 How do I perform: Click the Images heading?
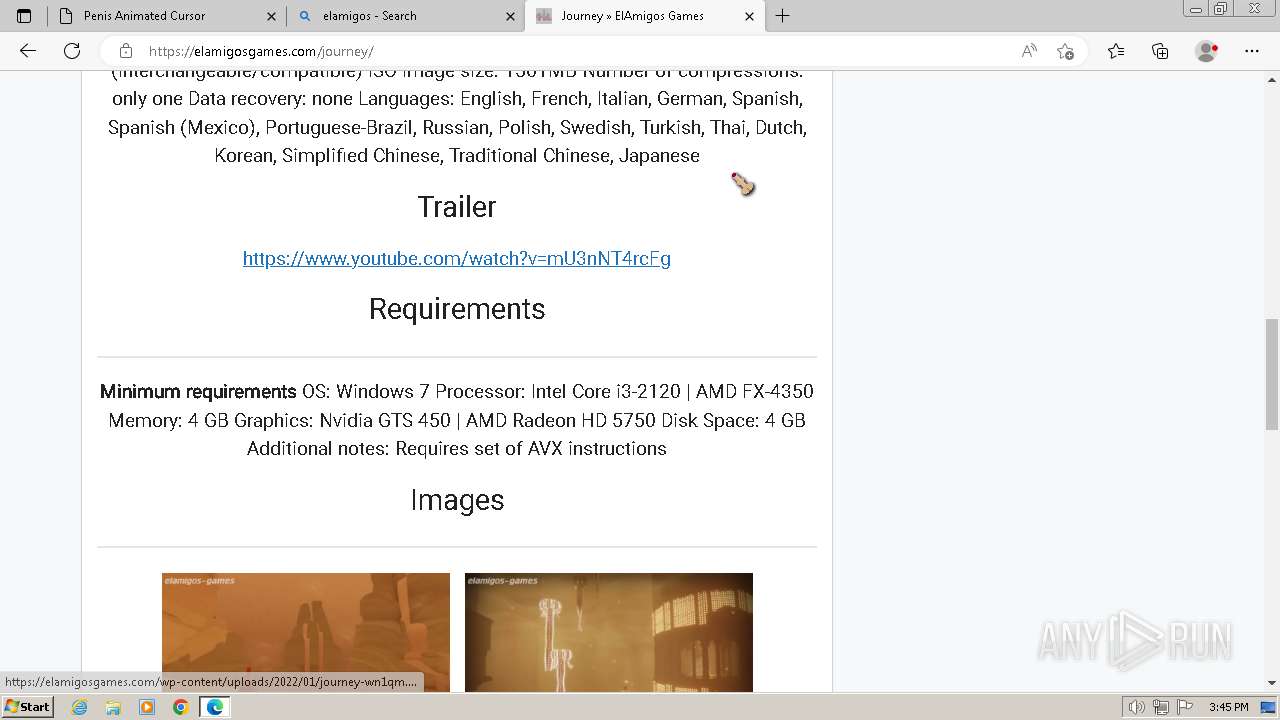457,500
